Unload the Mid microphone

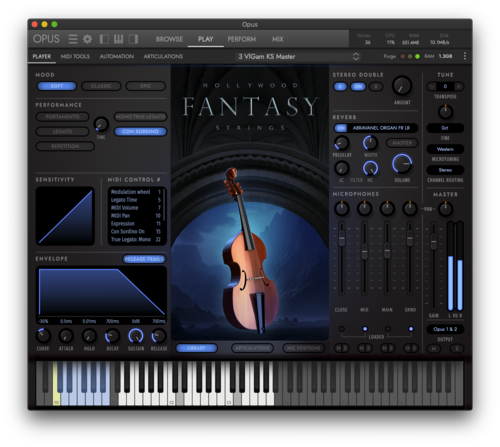coord(365,329)
